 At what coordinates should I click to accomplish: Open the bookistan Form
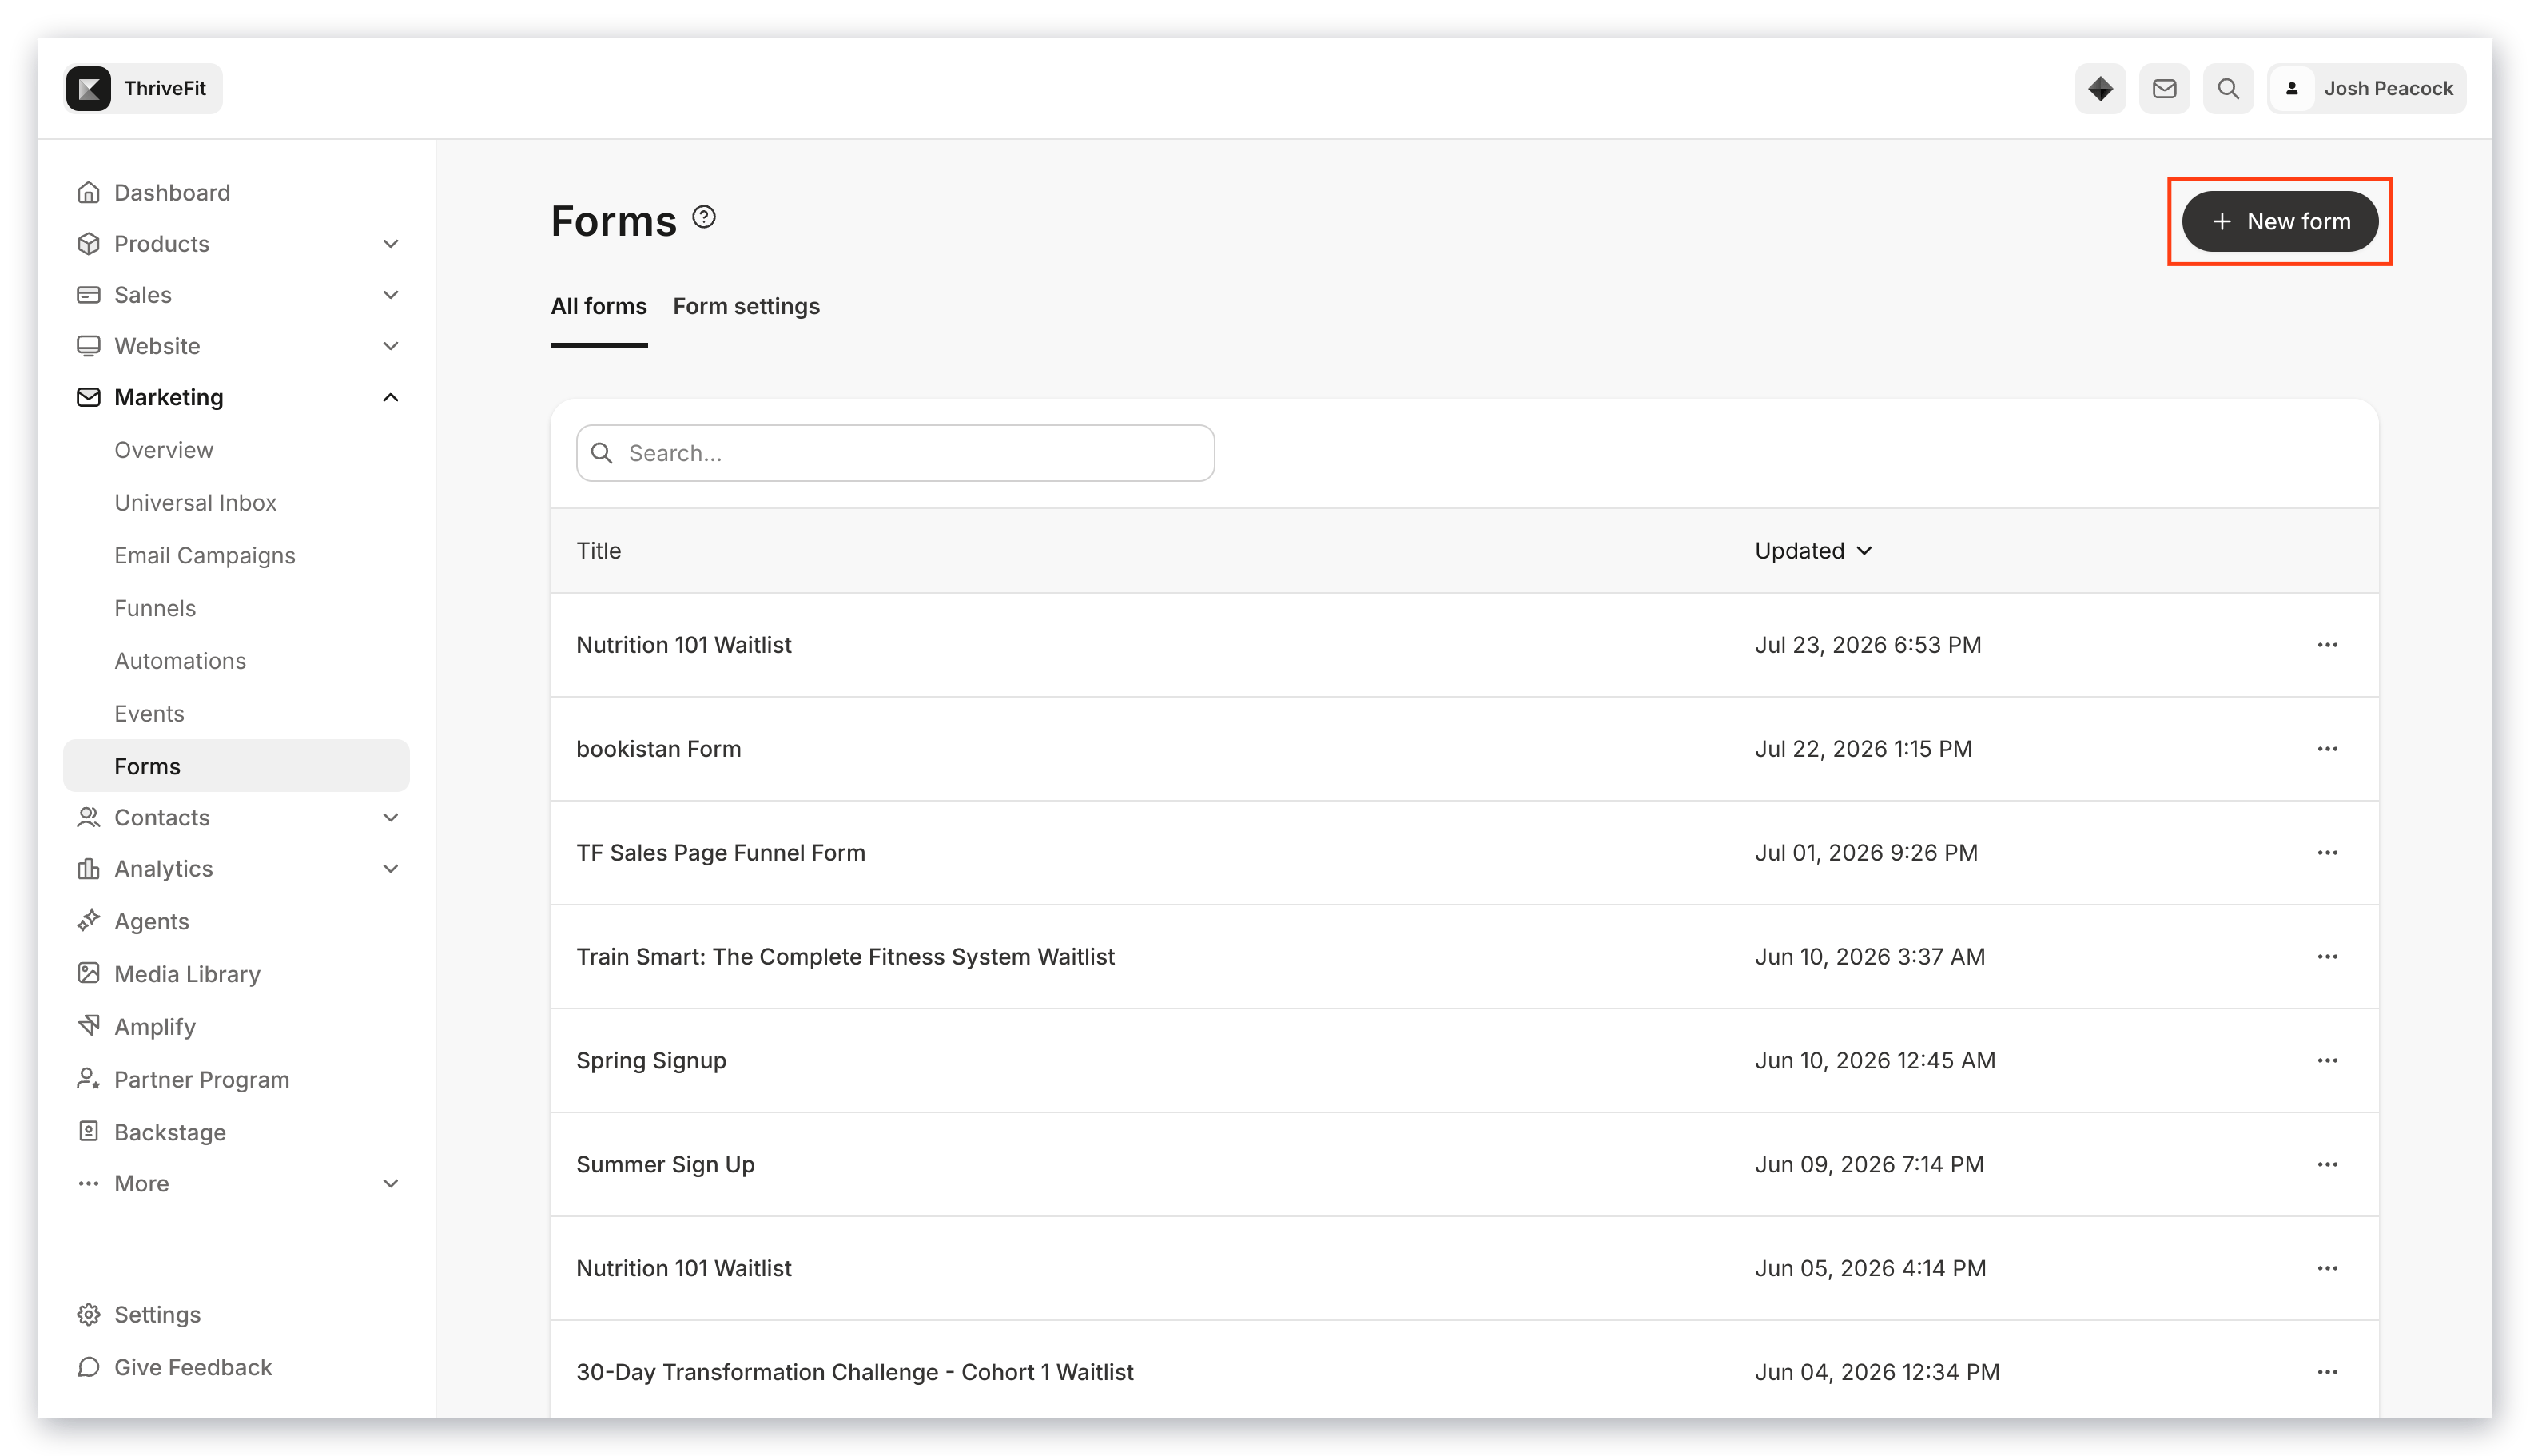(659, 749)
